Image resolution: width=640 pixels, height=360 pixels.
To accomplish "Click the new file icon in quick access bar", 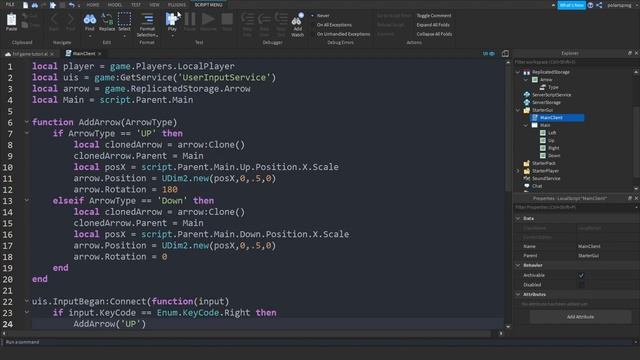I will 25,5.
